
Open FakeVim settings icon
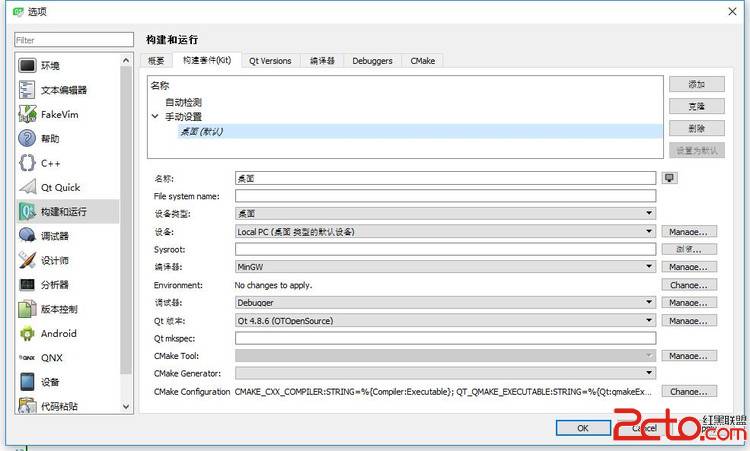tap(27, 114)
